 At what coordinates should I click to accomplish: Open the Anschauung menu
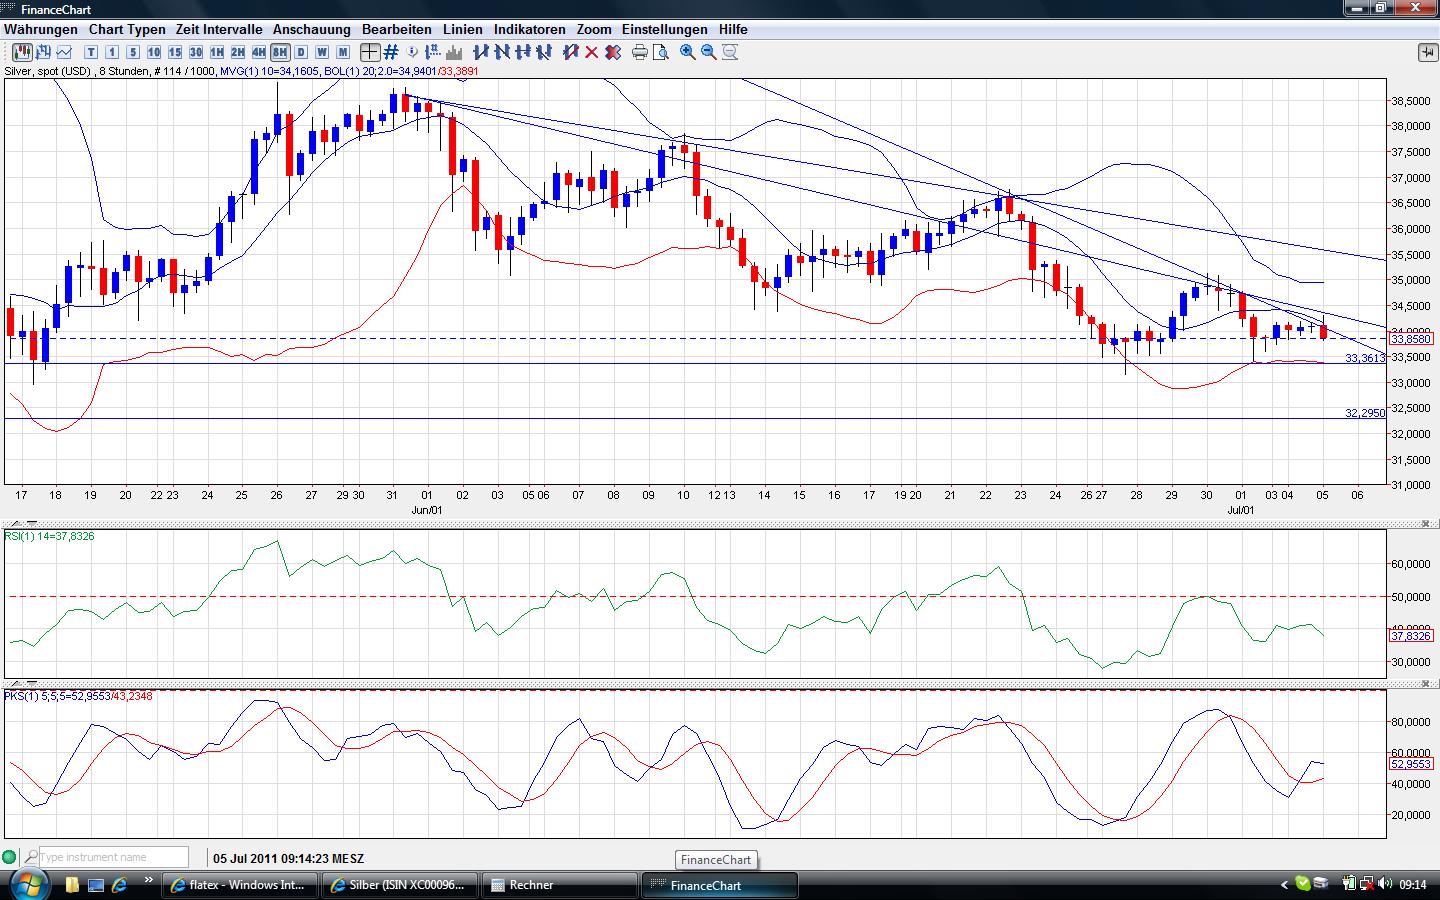click(x=312, y=29)
